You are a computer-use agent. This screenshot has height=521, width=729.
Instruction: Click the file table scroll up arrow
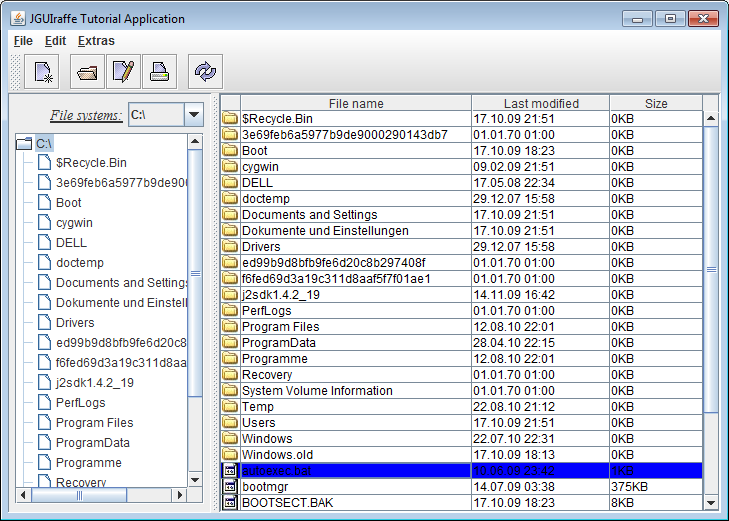coord(711,119)
